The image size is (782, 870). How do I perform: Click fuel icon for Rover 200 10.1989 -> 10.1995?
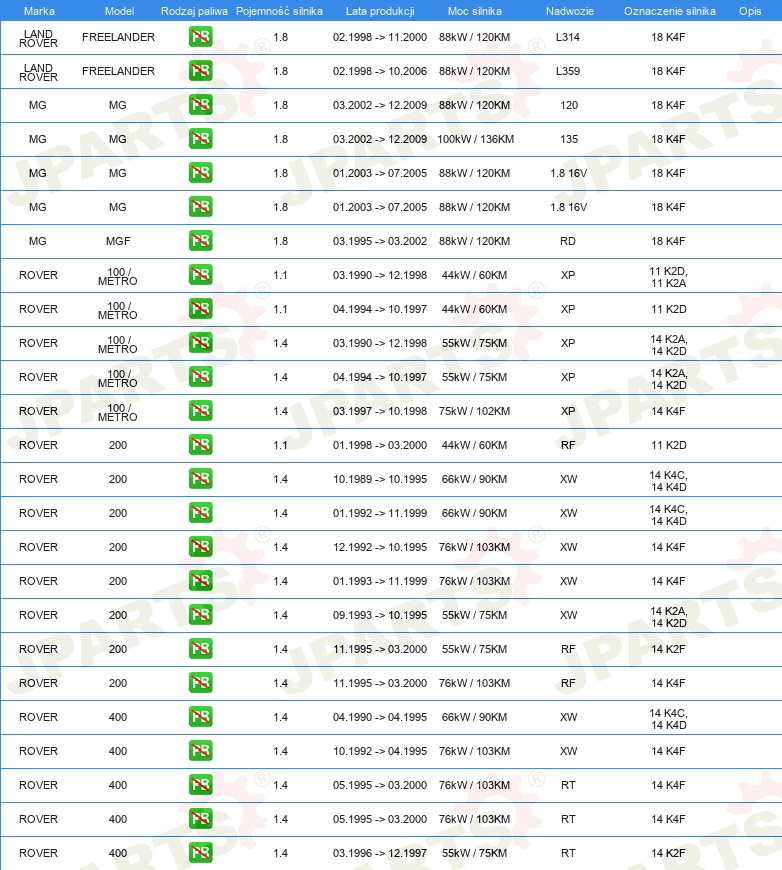[x=200, y=479]
